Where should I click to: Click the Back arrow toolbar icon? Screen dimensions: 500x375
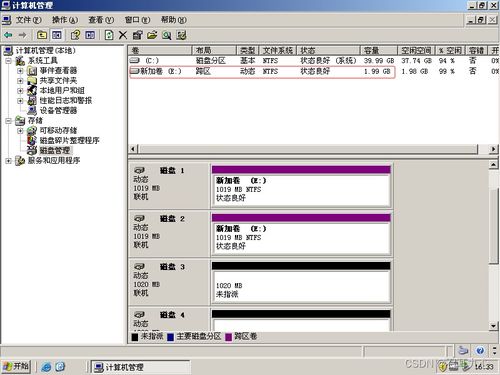tap(8, 35)
